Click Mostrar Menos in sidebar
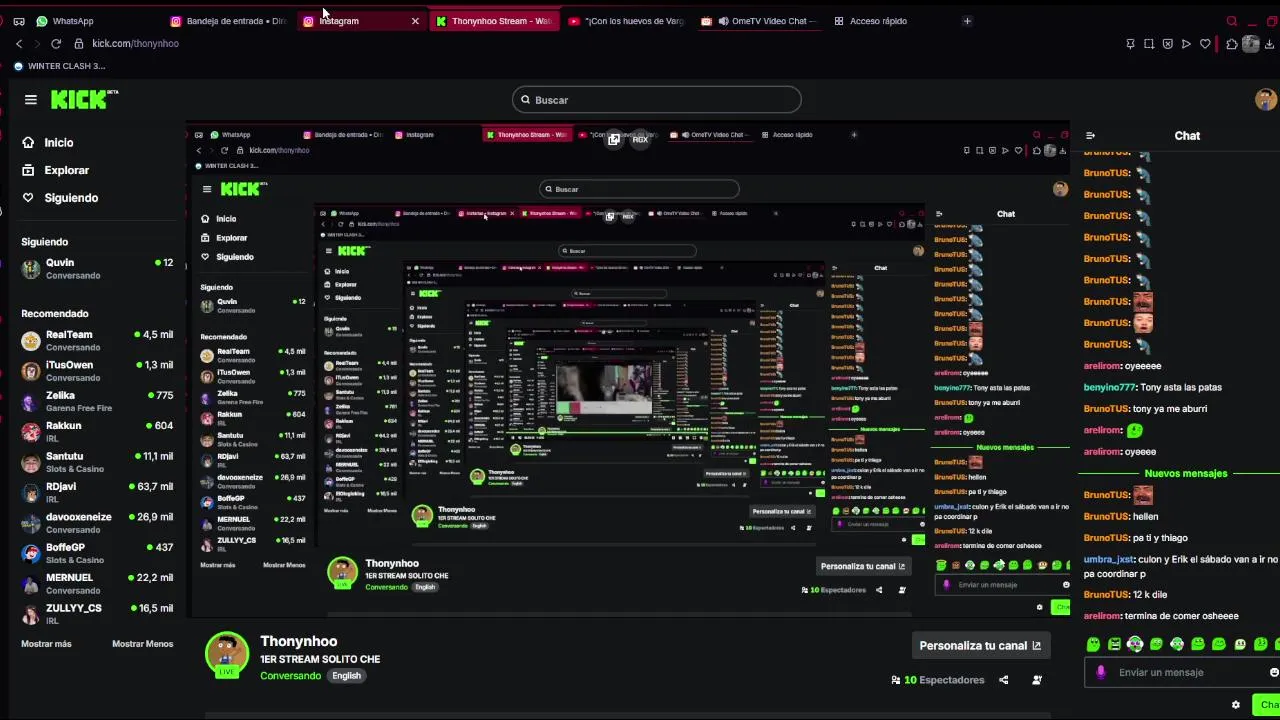 [142, 644]
